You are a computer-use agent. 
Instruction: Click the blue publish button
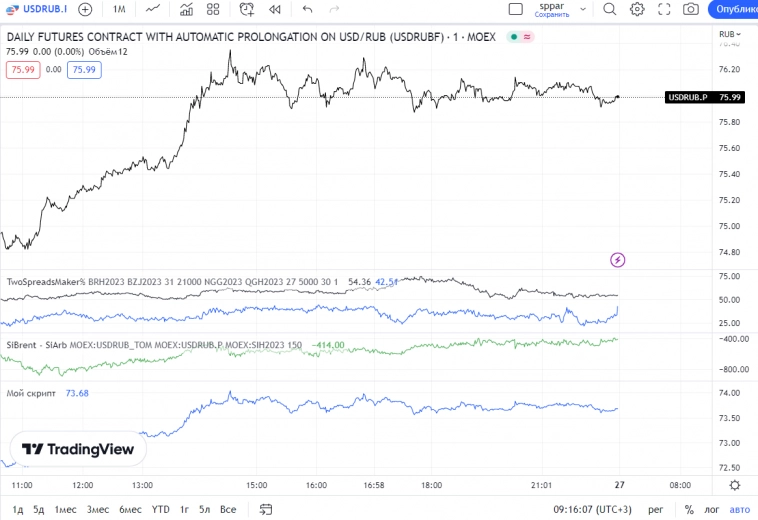pyautogui.click(x=734, y=9)
